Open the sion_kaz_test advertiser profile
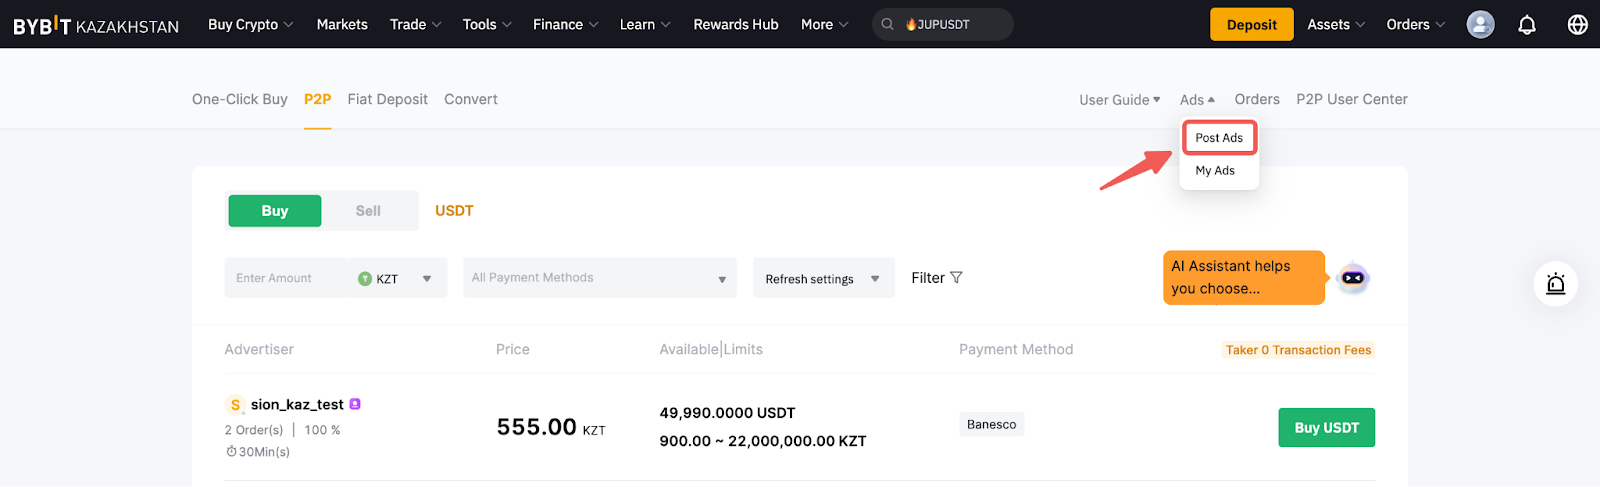 [297, 405]
